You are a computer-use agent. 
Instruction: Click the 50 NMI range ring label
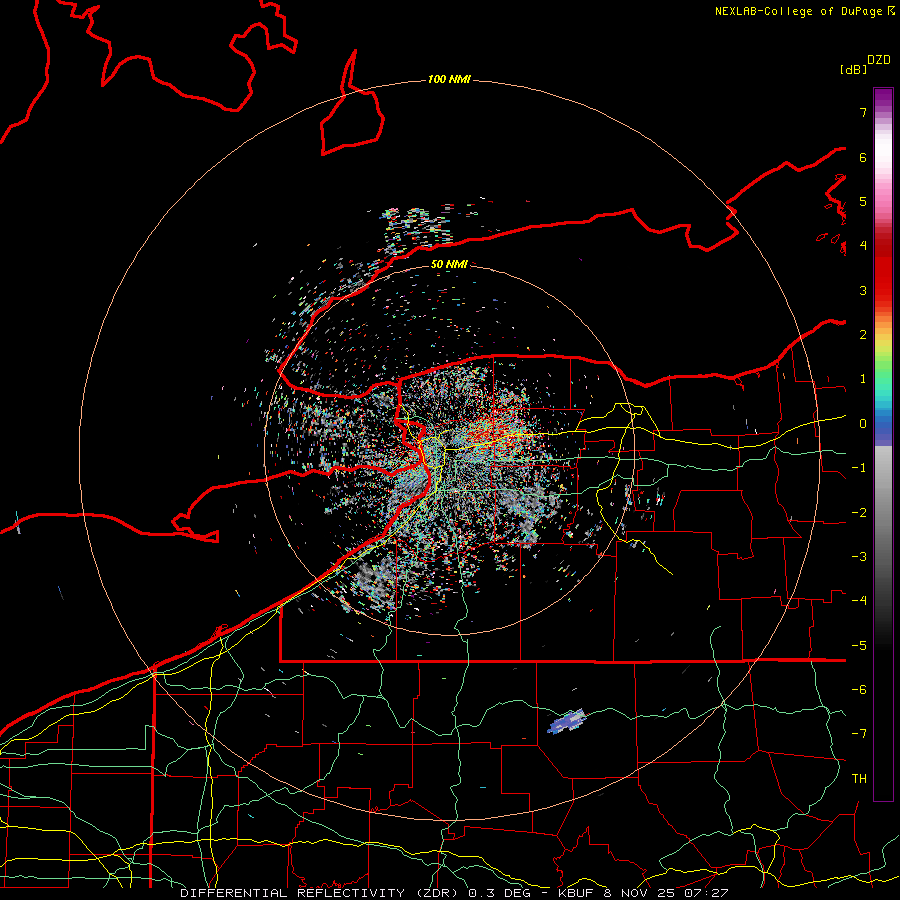[x=449, y=264]
